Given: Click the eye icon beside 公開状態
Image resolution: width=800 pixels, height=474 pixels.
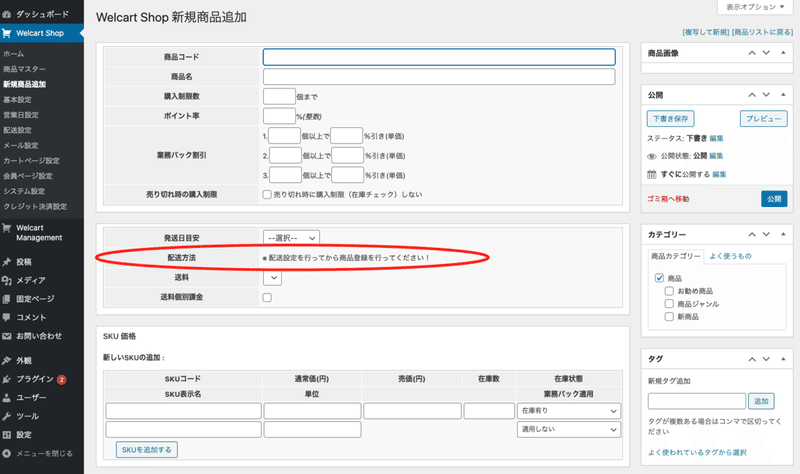Looking at the screenshot, I should (652, 156).
